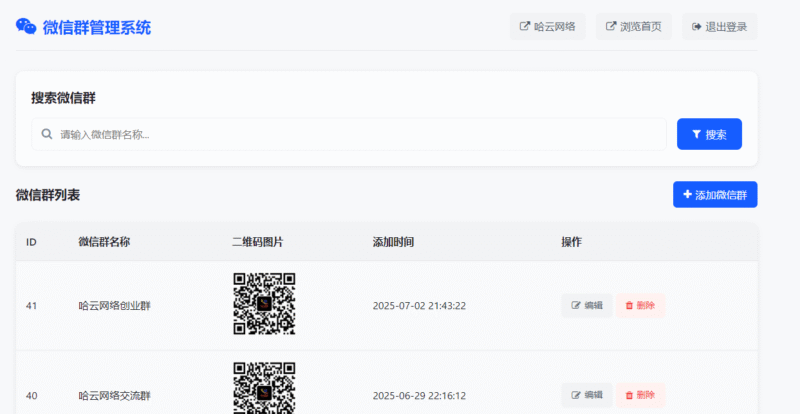Click the 微信群列表 heading
This screenshot has width=800, height=414.
(x=48, y=195)
